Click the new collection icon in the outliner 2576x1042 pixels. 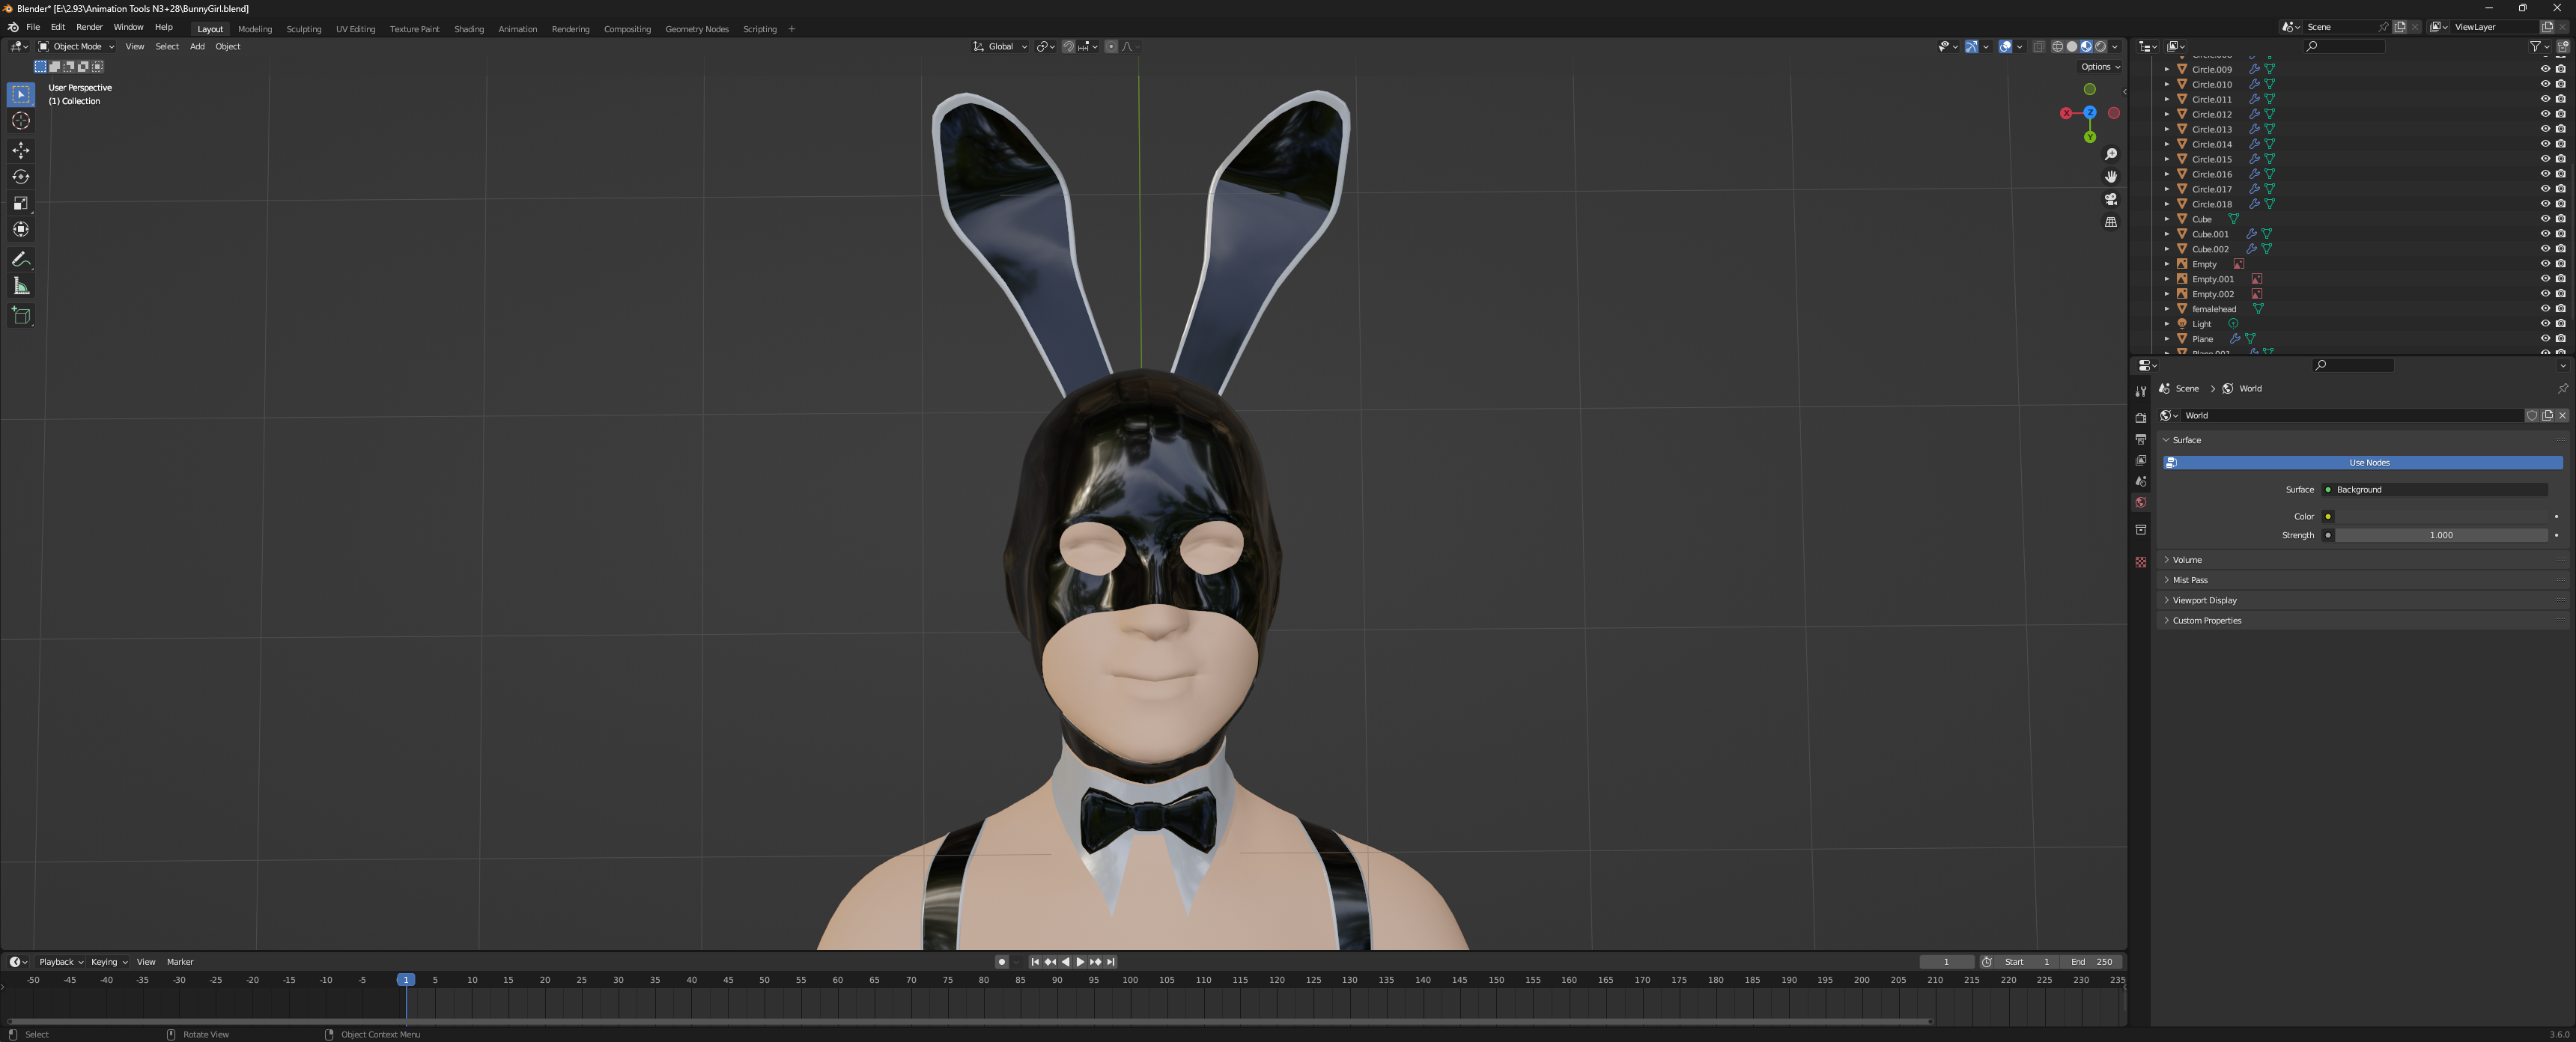[2562, 47]
